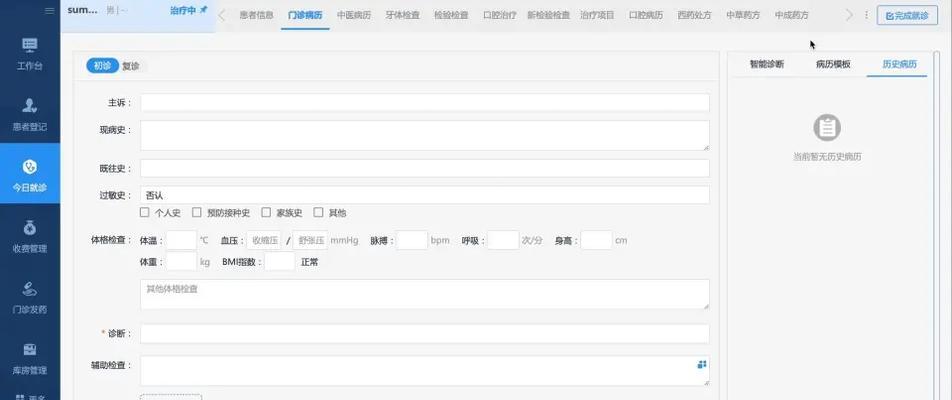Check the 家族史 checkbox
The width and height of the screenshot is (952, 400).
[266, 212]
